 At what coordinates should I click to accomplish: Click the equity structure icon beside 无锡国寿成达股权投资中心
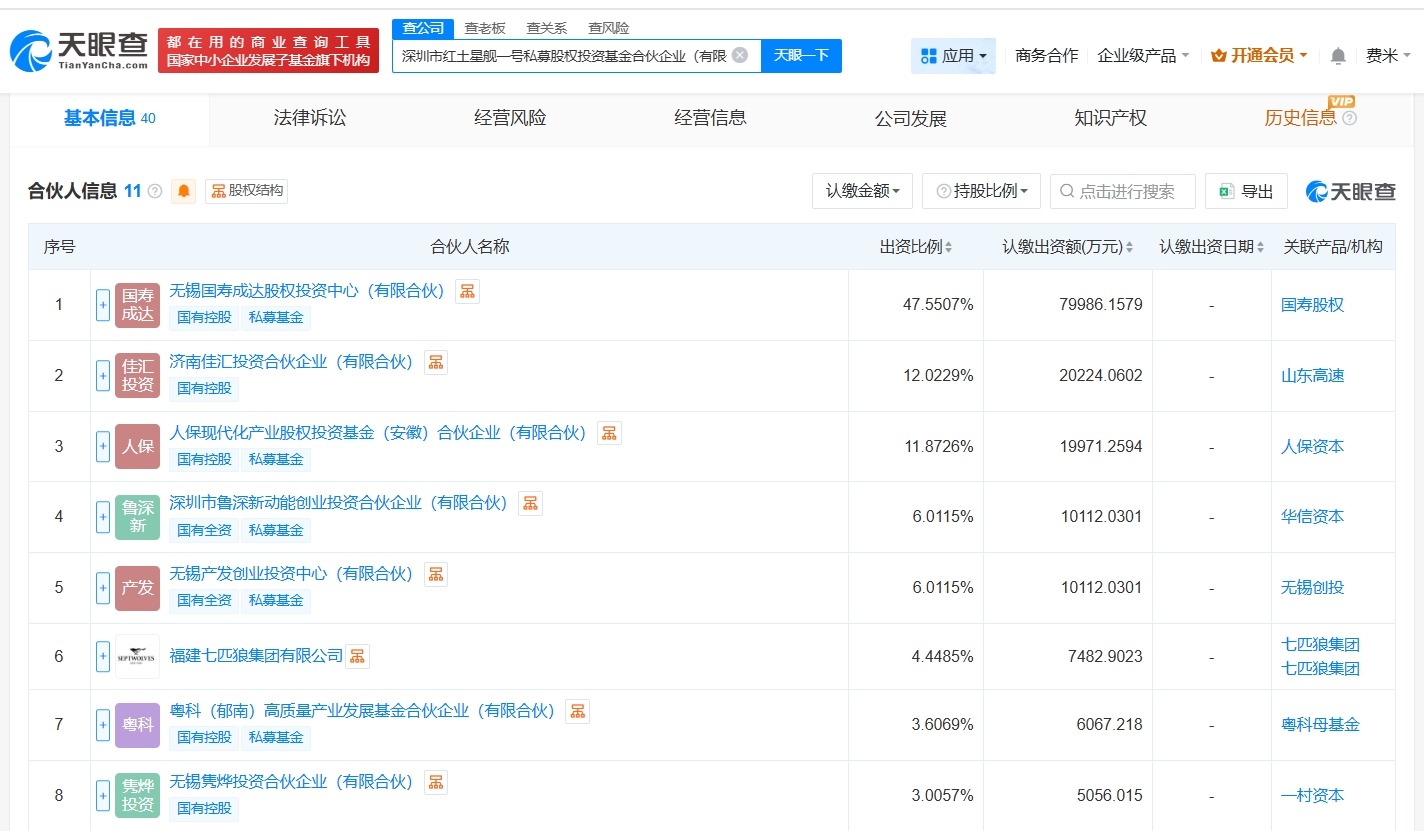(467, 290)
